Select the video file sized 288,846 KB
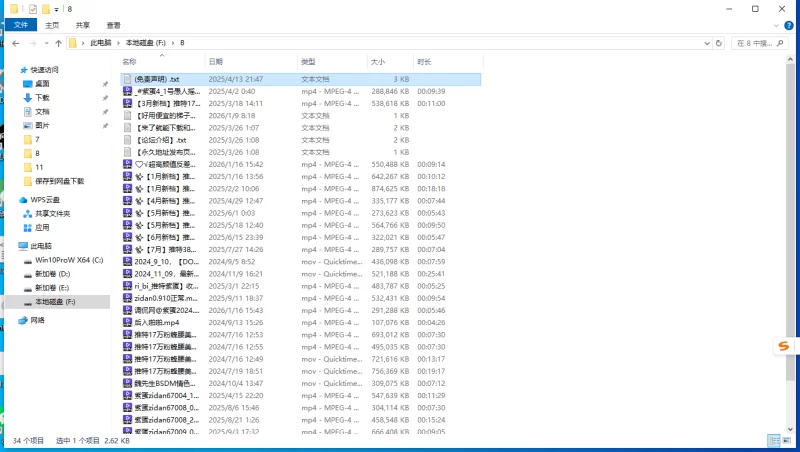The image size is (800, 452). pos(301,91)
